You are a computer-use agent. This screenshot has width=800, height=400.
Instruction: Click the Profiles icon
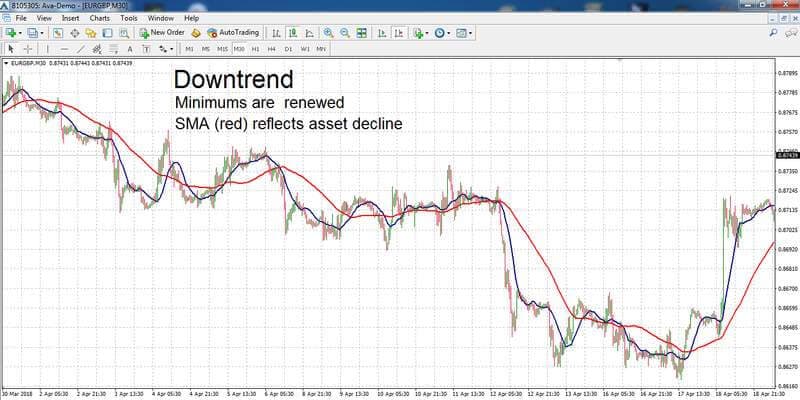click(32, 33)
